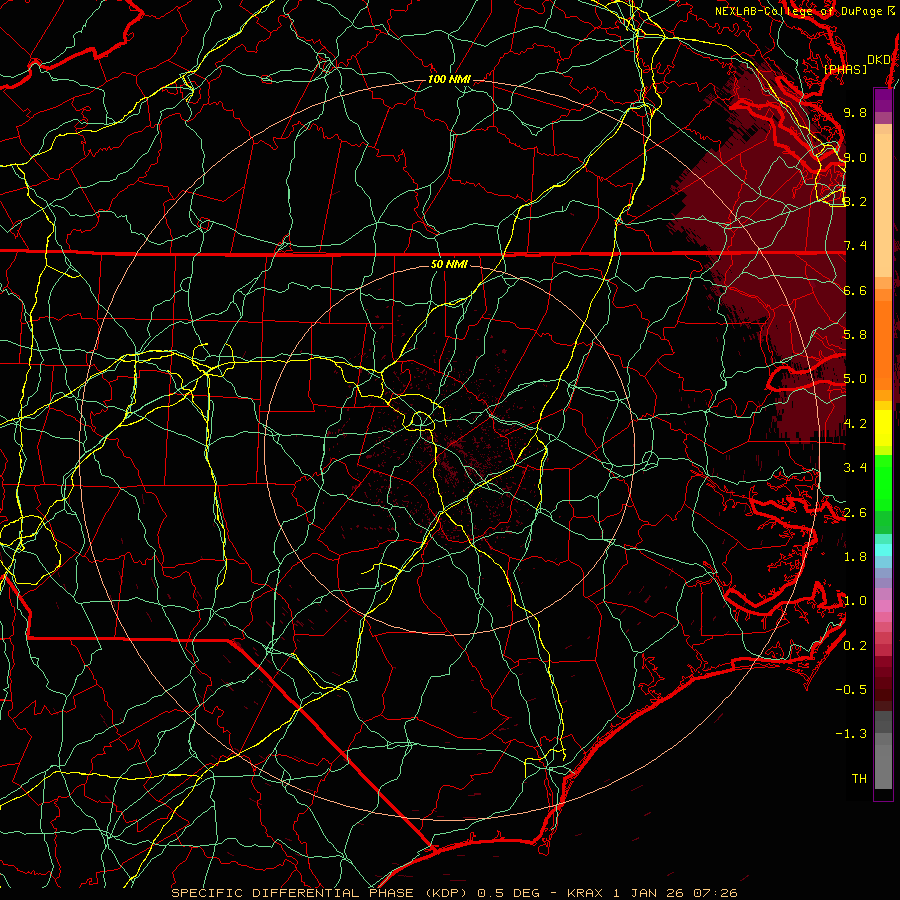The image size is (900, 900).
Task: Click the KDP product caption at the bottom
Action: [x=454, y=893]
